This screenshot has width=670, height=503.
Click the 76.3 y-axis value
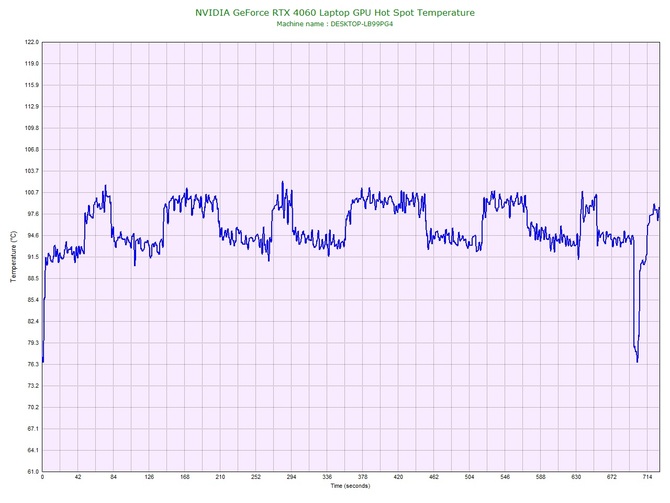tap(32, 365)
